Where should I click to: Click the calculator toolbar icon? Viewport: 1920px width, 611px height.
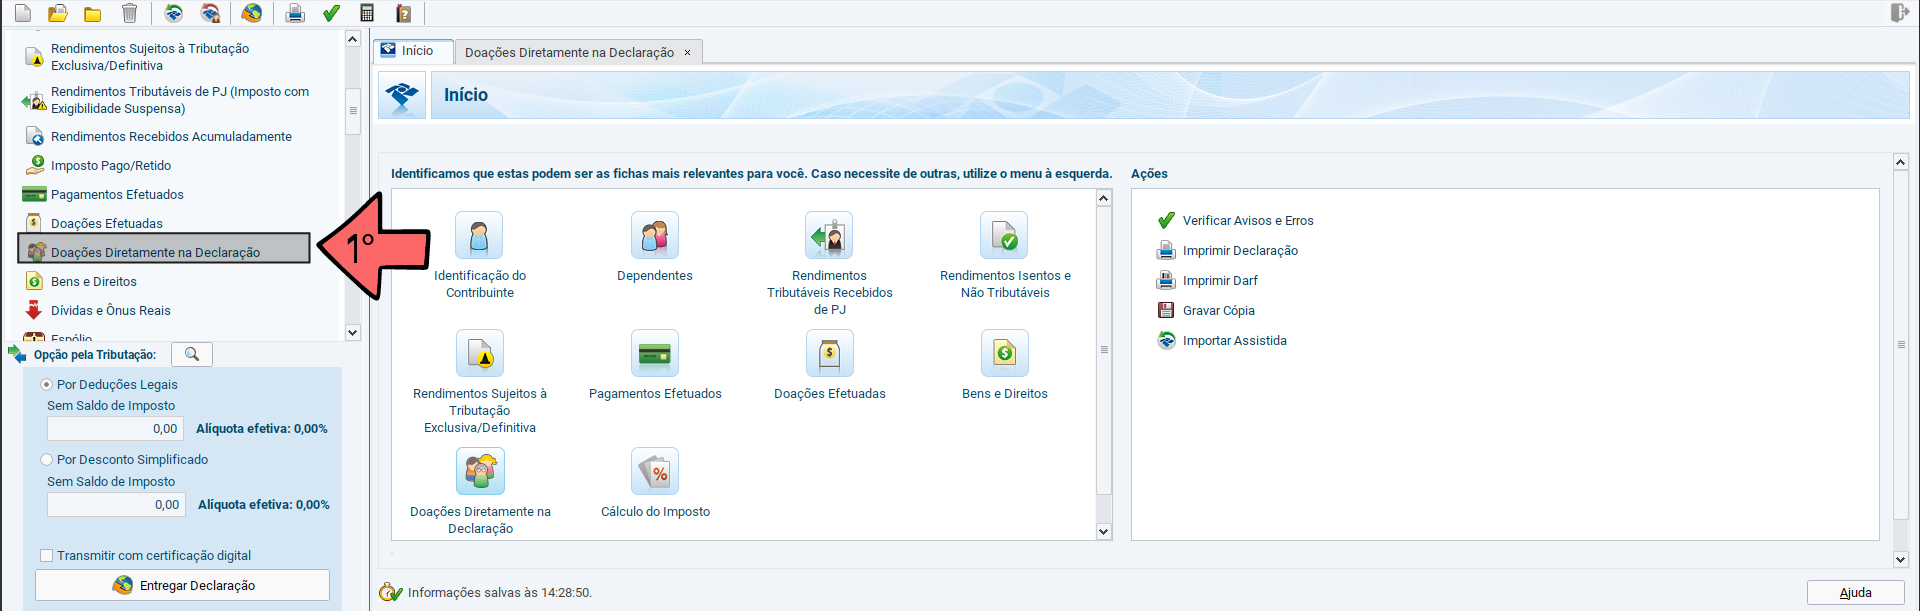click(367, 13)
